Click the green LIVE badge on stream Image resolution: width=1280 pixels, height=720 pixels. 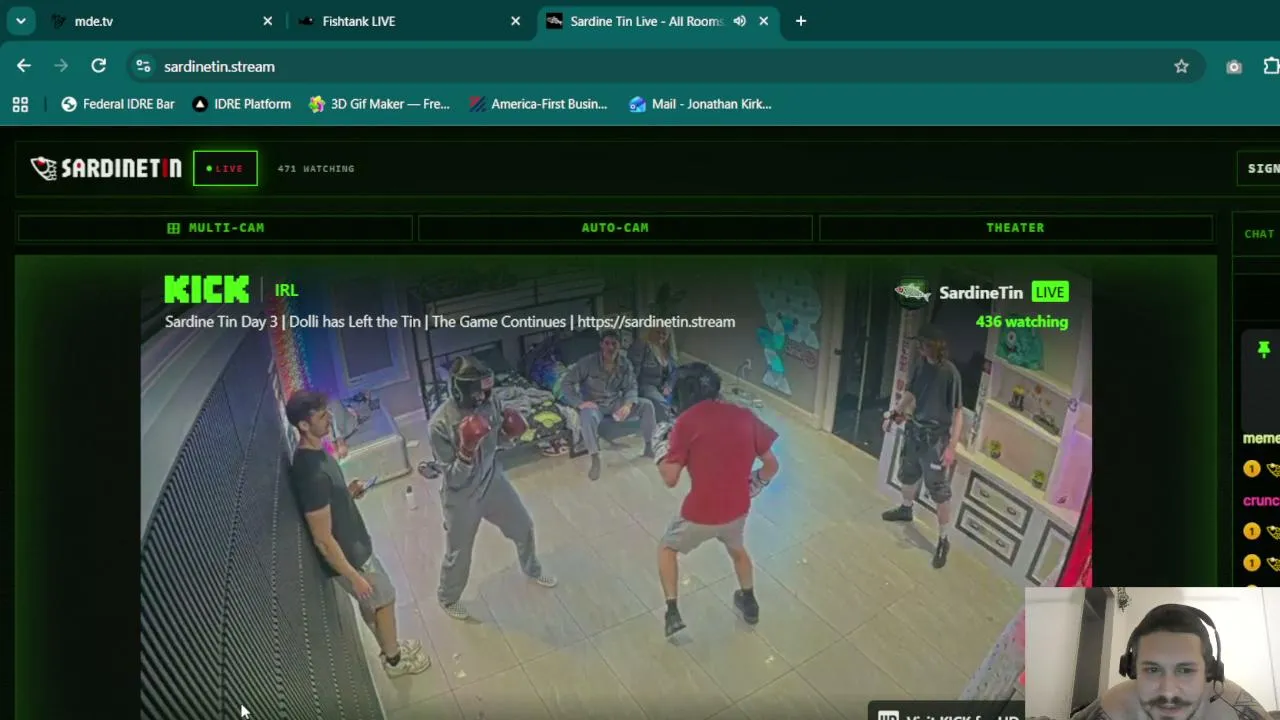click(x=1050, y=292)
